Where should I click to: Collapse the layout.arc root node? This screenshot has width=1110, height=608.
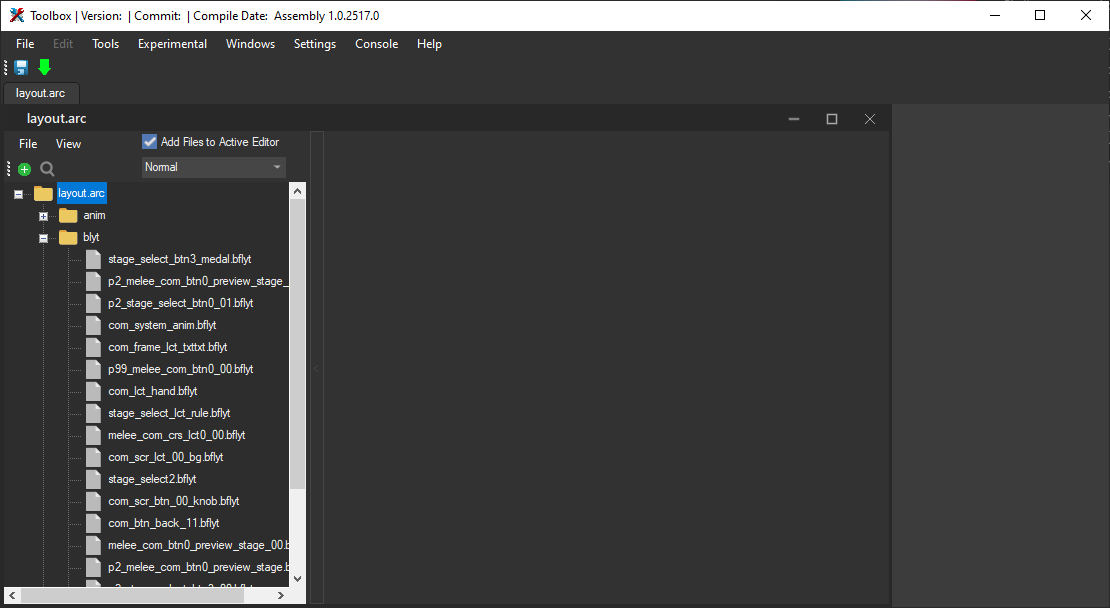tap(18, 194)
